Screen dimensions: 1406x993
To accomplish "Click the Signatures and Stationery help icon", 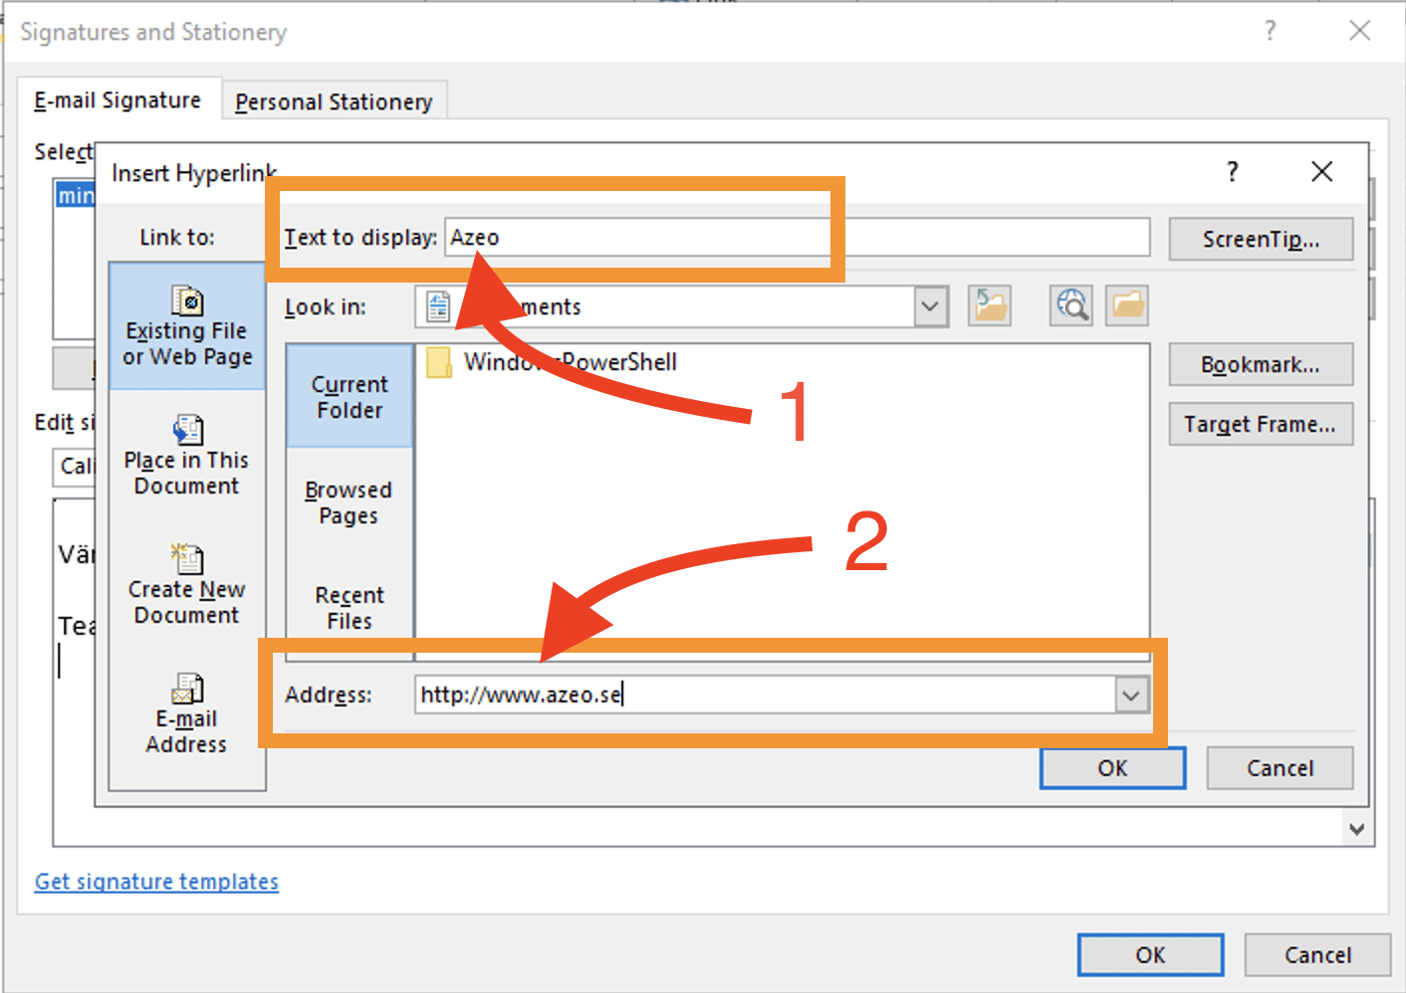I will [1270, 31].
